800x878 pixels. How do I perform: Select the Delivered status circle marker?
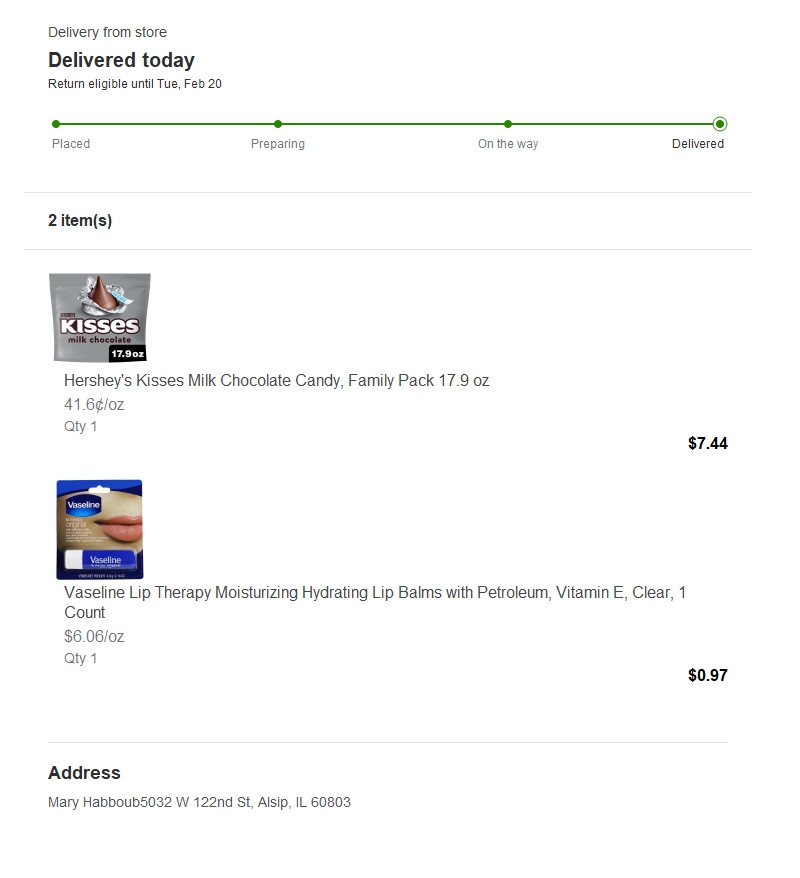(720, 124)
